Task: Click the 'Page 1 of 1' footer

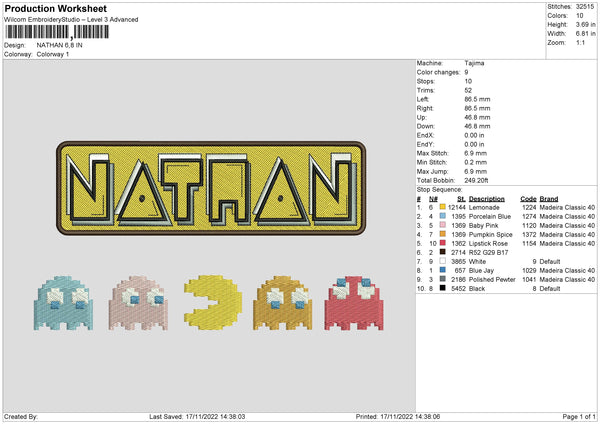Action: click(x=579, y=416)
